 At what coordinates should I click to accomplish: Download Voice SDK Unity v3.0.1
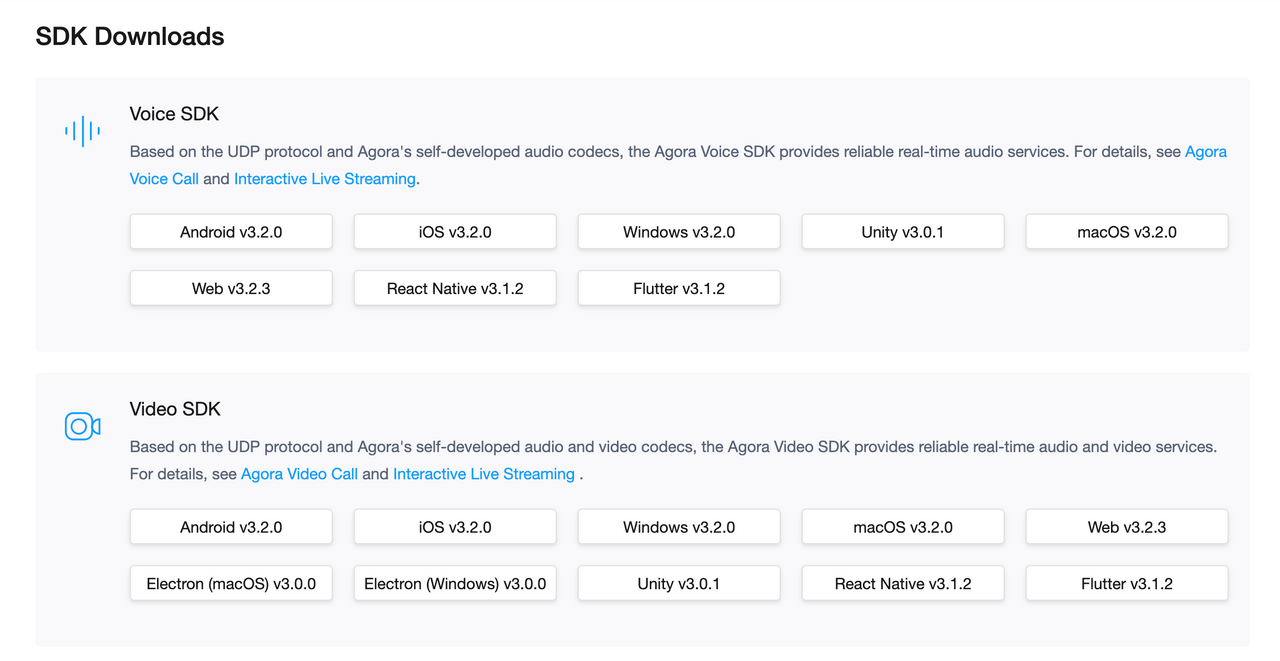coord(903,232)
